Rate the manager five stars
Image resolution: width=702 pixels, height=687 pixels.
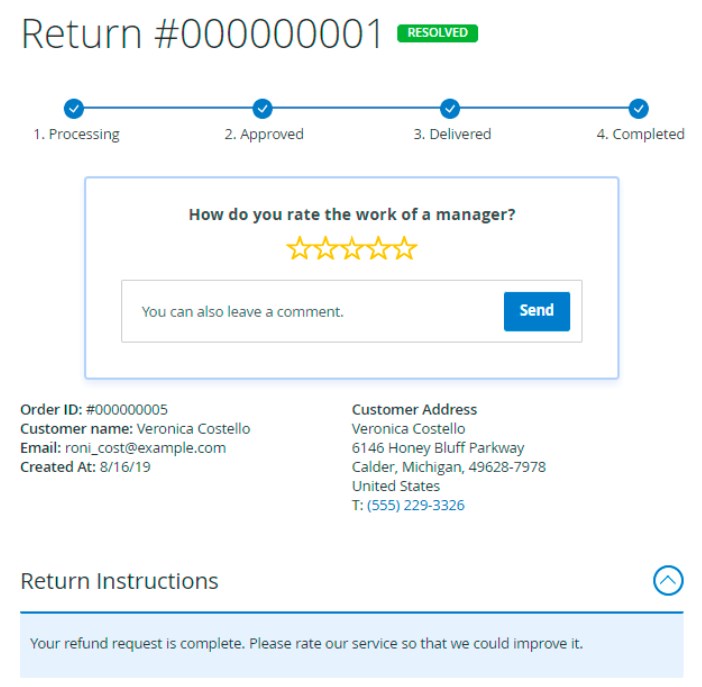[x=405, y=248]
